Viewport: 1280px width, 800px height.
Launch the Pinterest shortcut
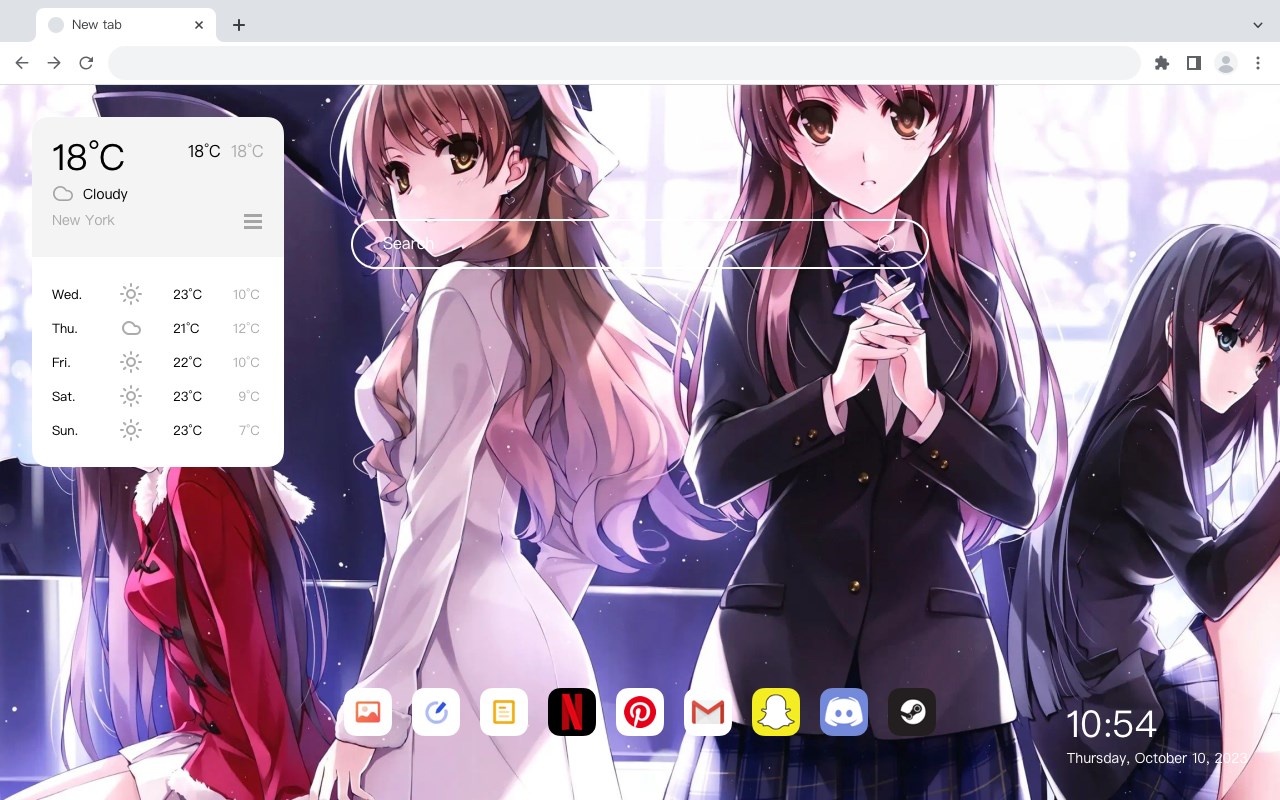point(640,712)
